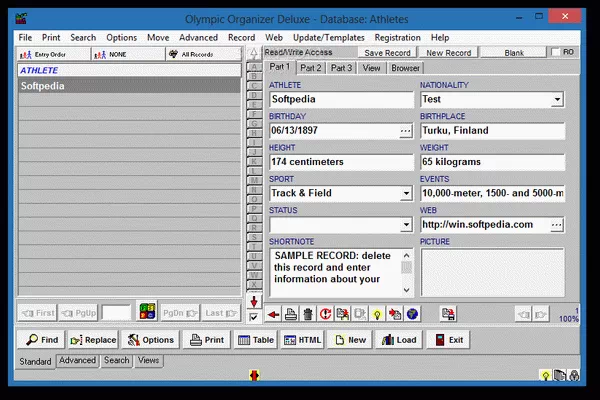Screen dimensions: 600x400
Task: Open the Update/Templates menu
Action: click(x=331, y=37)
